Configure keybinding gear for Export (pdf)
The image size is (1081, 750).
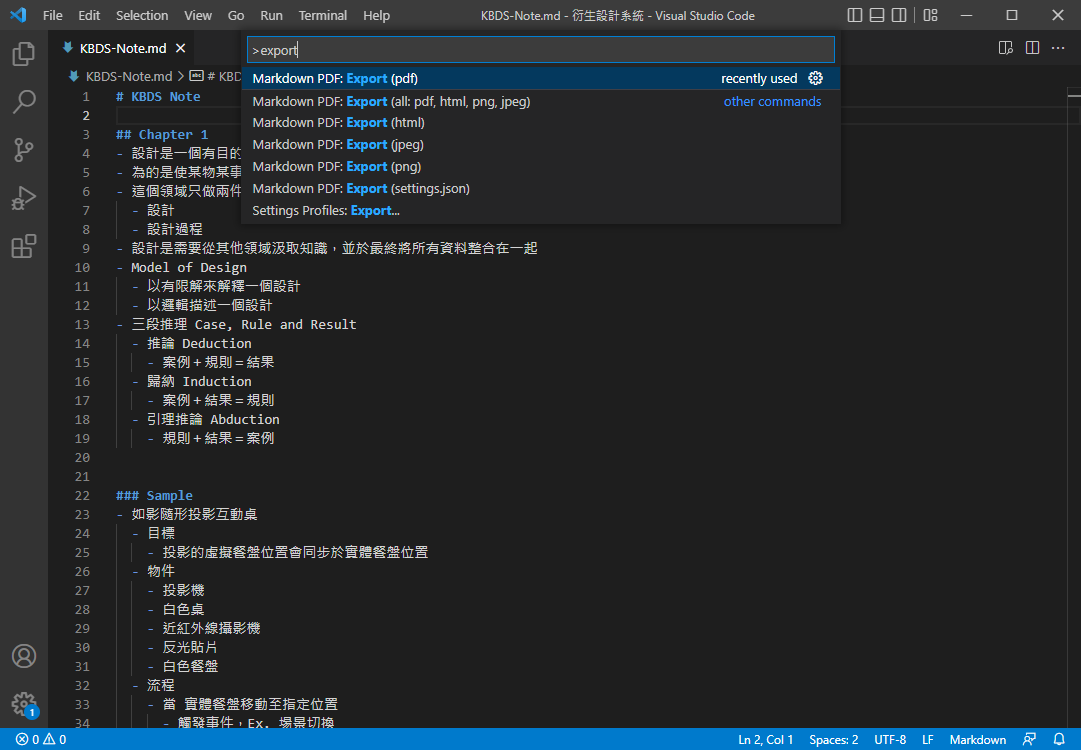coord(816,78)
